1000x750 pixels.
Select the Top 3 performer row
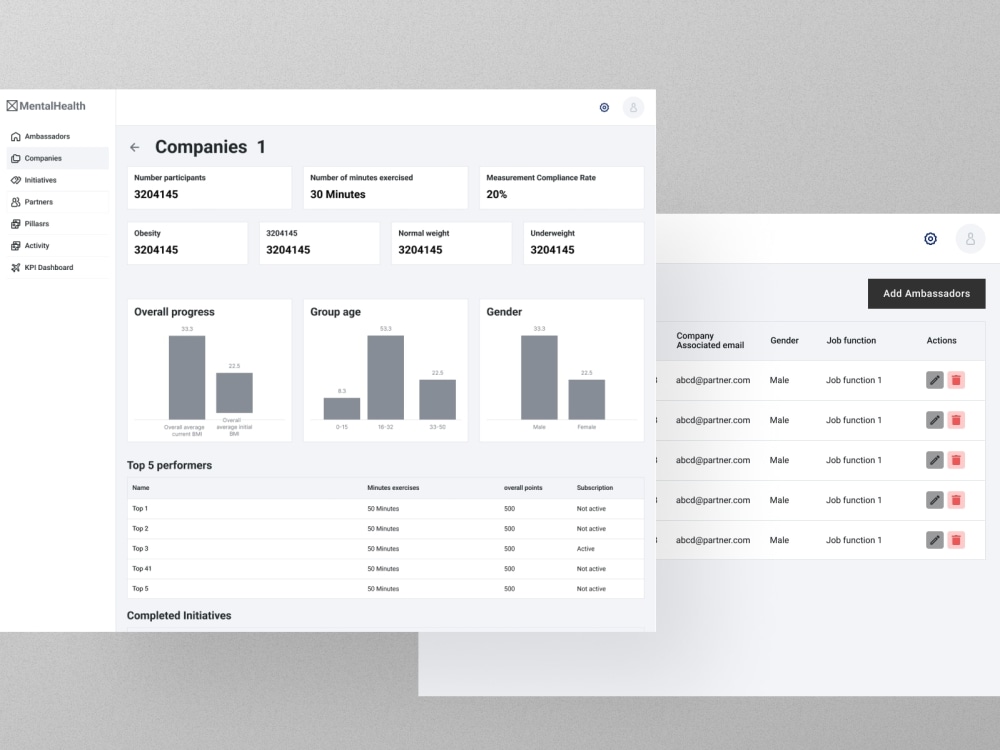coord(385,548)
